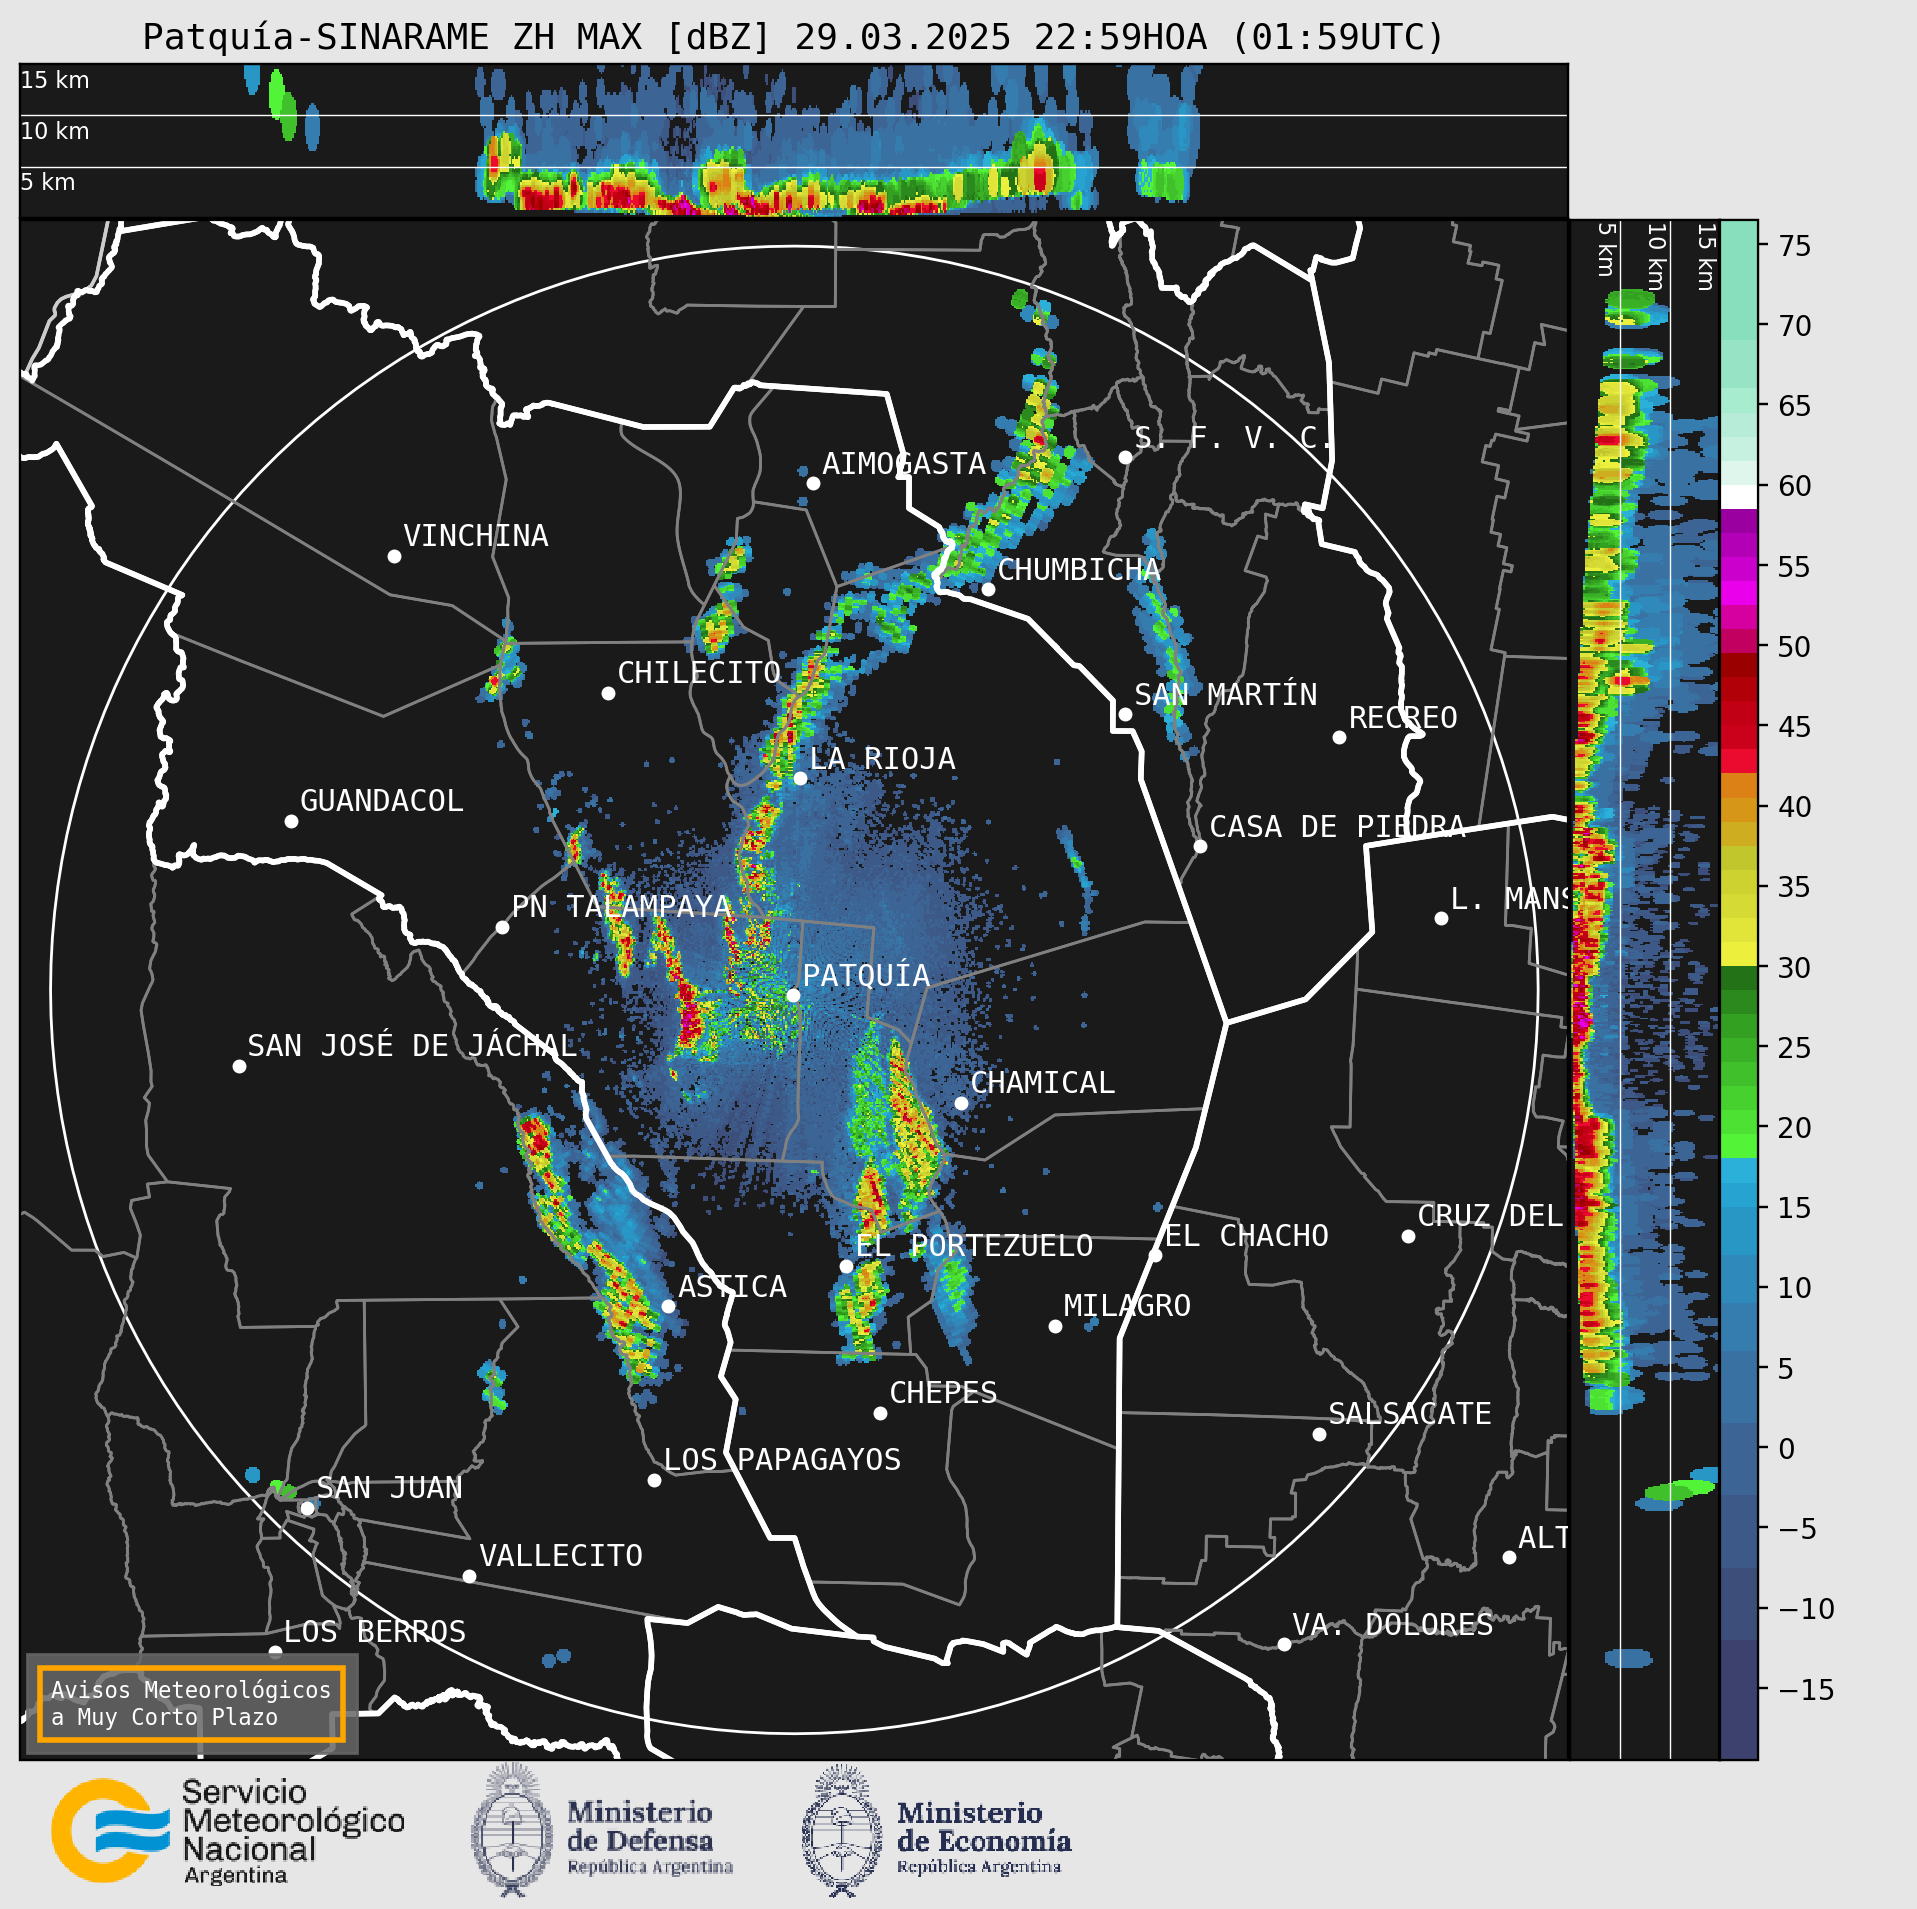Click the VINCHINA map label
Screen dimensions: 1917x1909
click(x=476, y=536)
